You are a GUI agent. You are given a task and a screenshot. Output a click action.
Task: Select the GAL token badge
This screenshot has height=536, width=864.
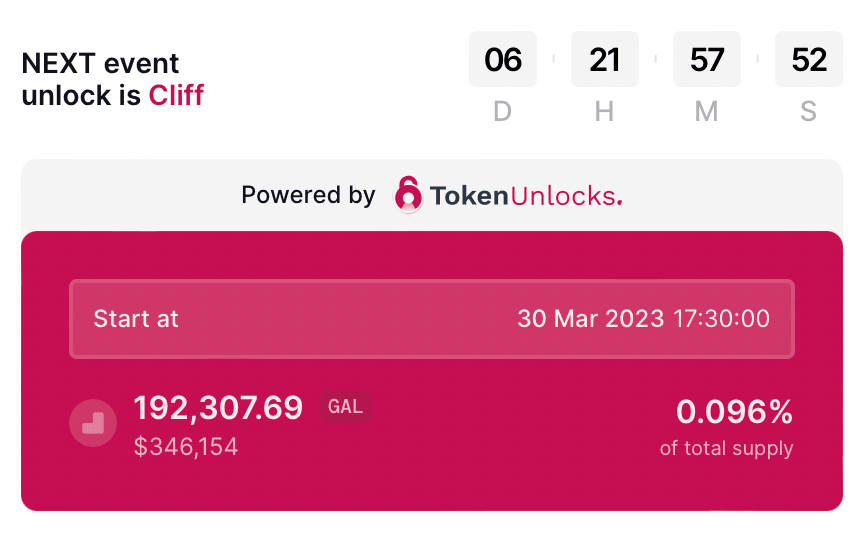coord(346,407)
